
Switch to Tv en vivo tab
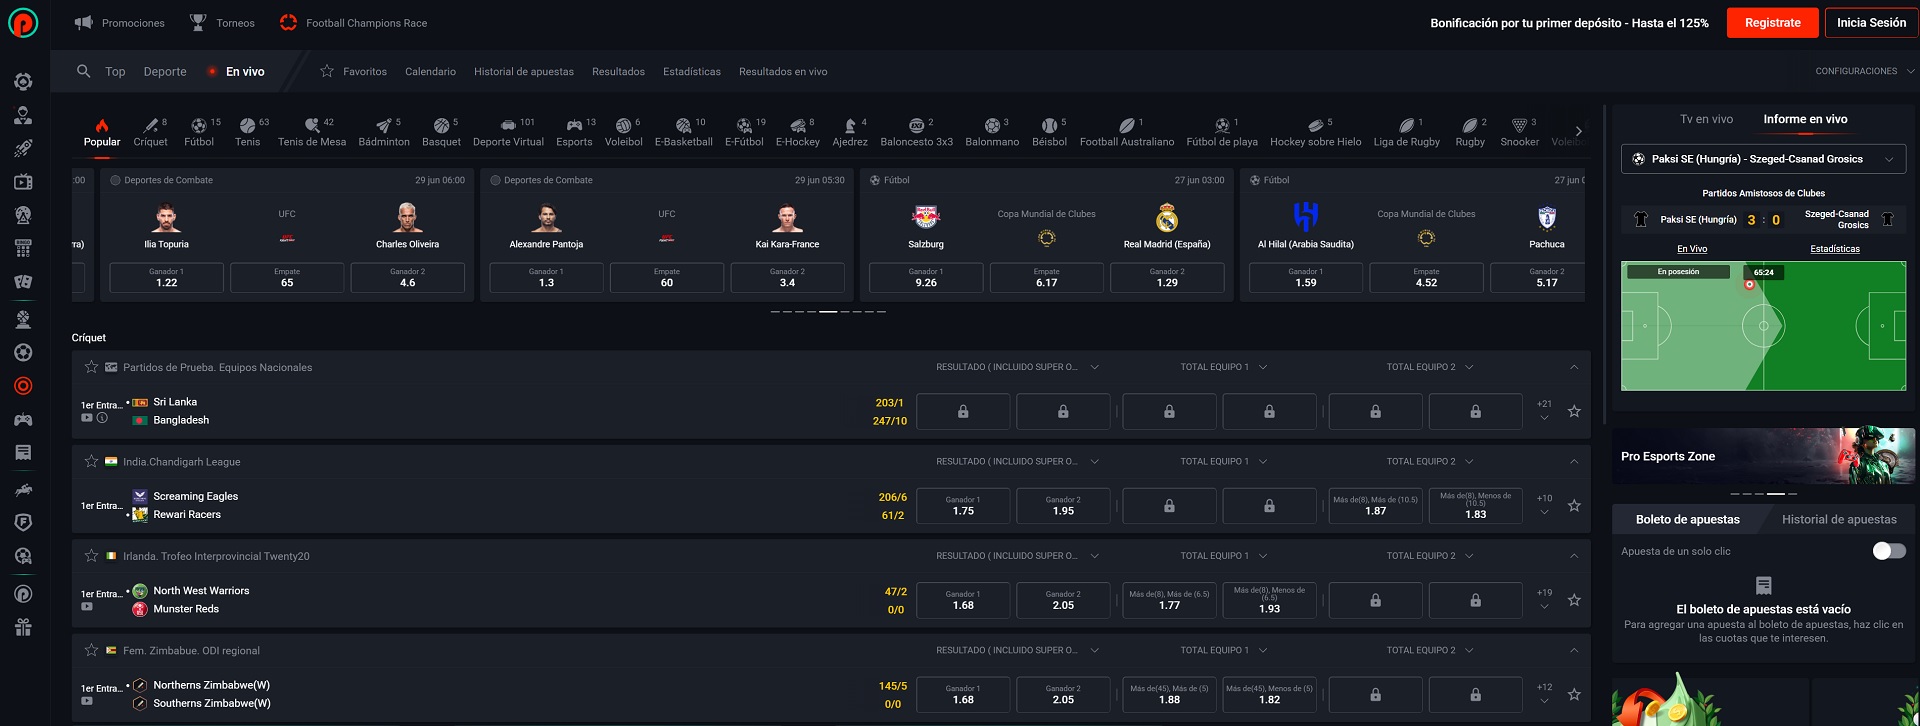point(1706,119)
